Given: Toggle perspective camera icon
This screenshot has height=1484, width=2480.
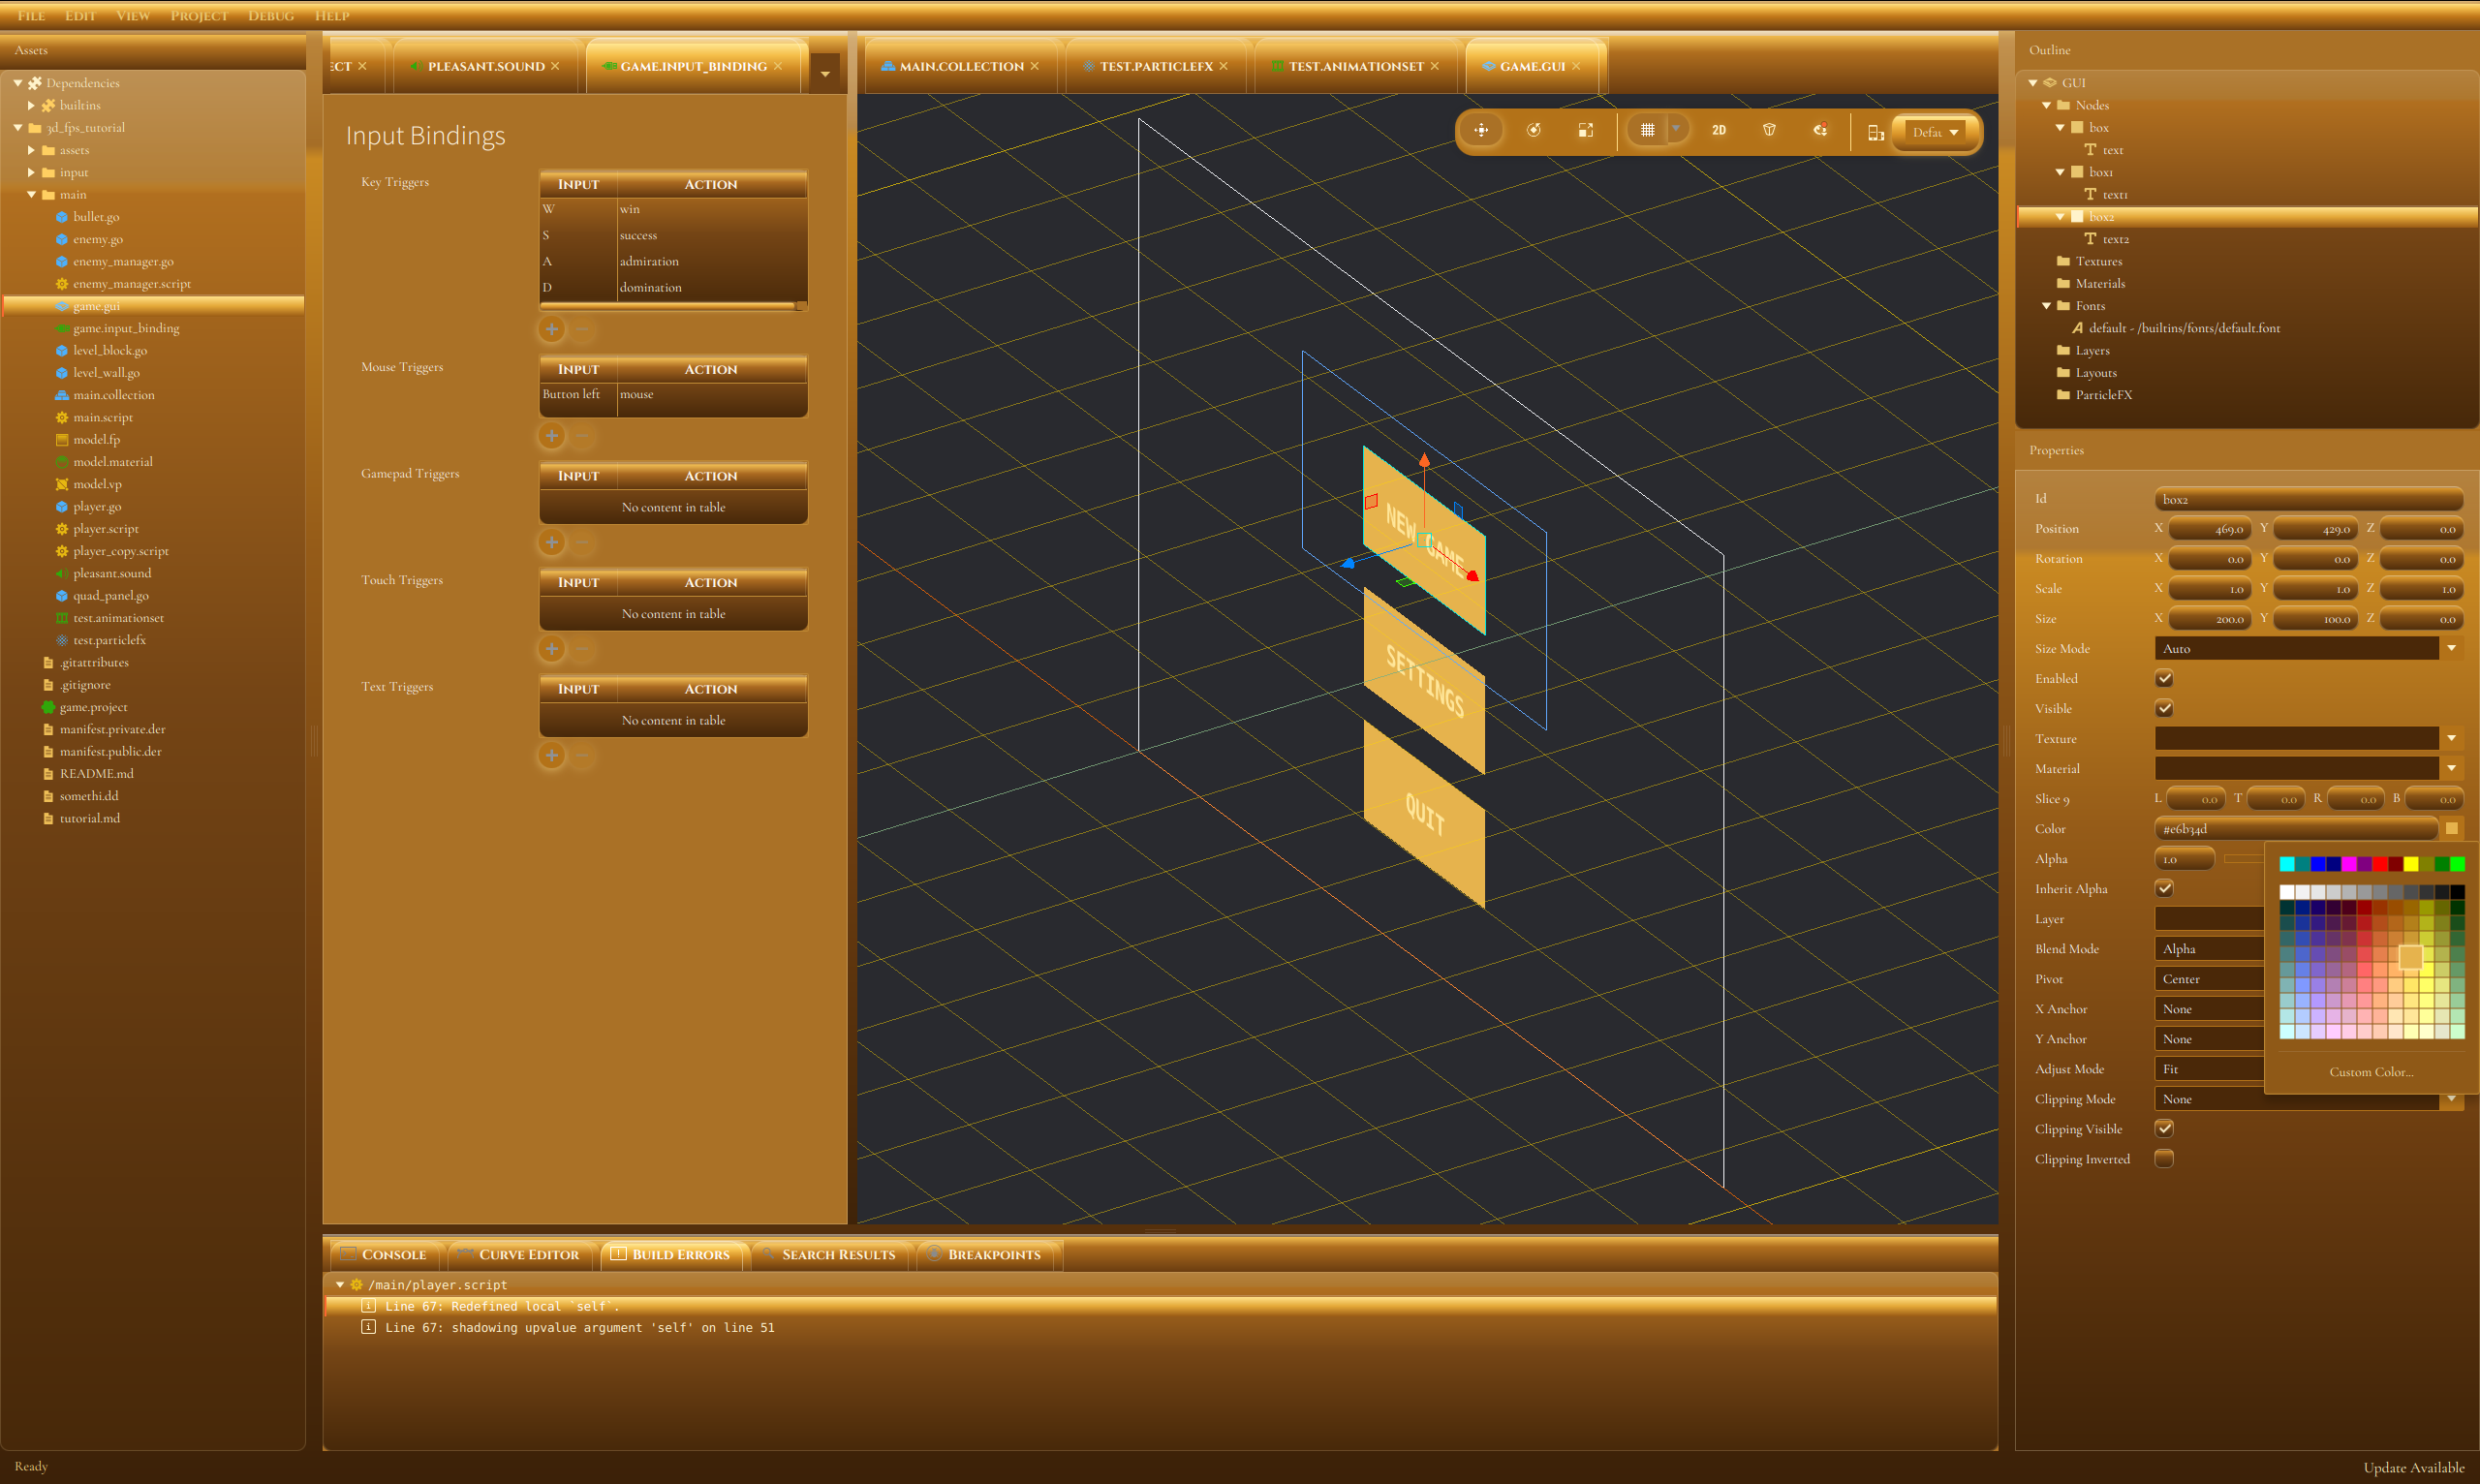Looking at the screenshot, I should (1769, 131).
